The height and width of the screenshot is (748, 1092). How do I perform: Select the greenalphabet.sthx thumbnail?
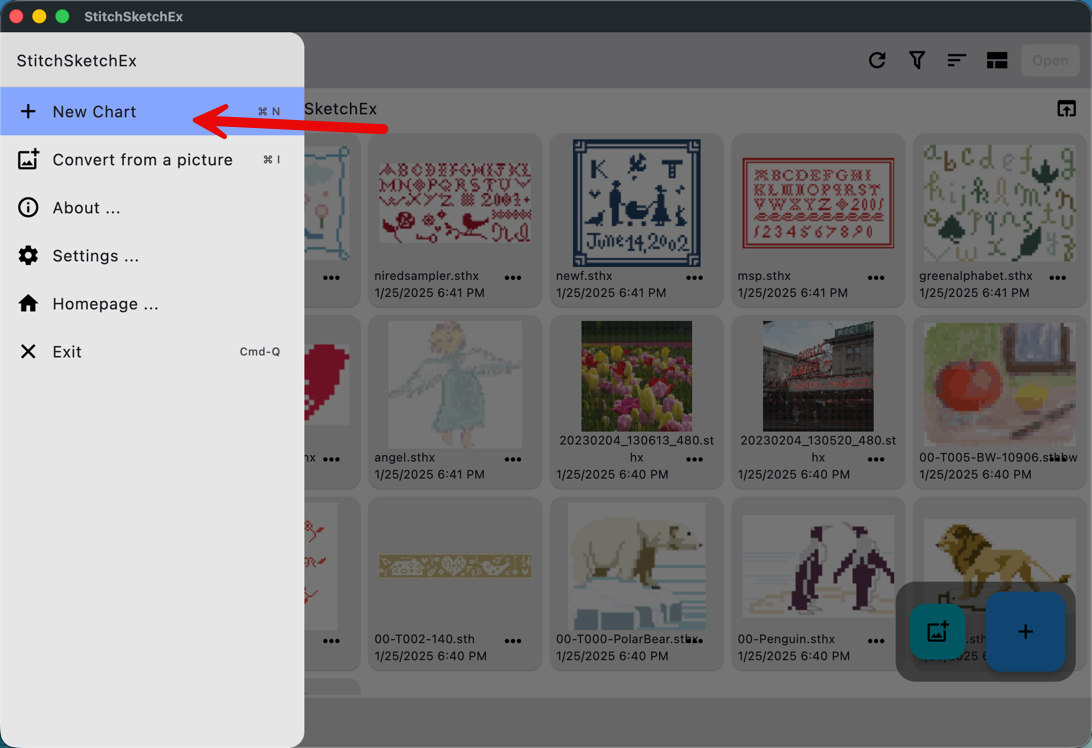pos(999,203)
